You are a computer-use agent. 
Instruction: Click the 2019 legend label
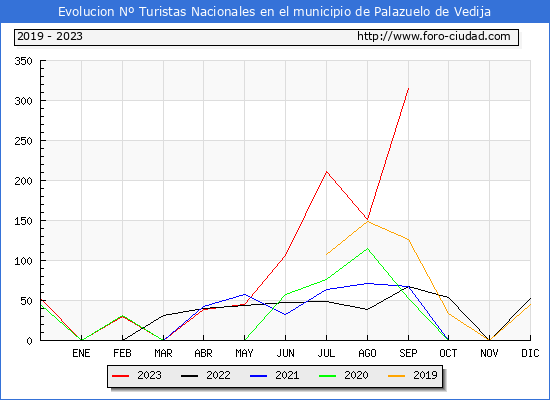pos(425,375)
